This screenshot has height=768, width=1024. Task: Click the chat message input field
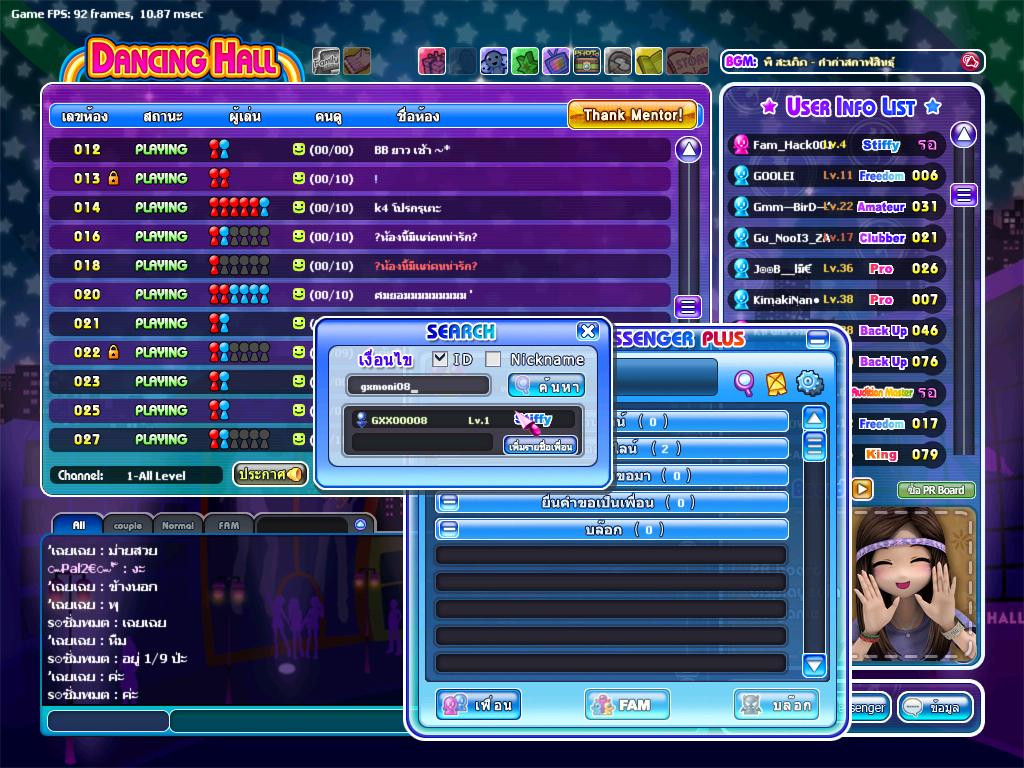(287, 720)
